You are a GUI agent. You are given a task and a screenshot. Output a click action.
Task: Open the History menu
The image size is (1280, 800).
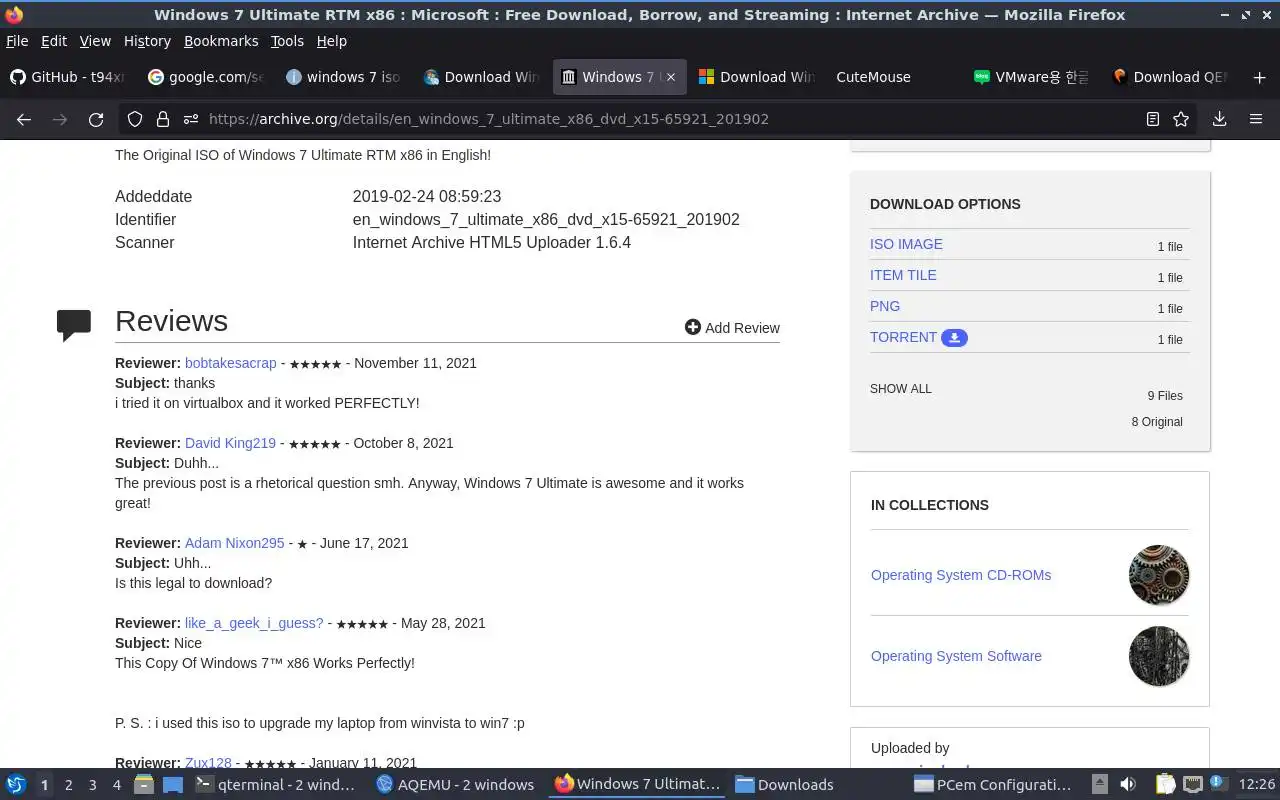147,41
